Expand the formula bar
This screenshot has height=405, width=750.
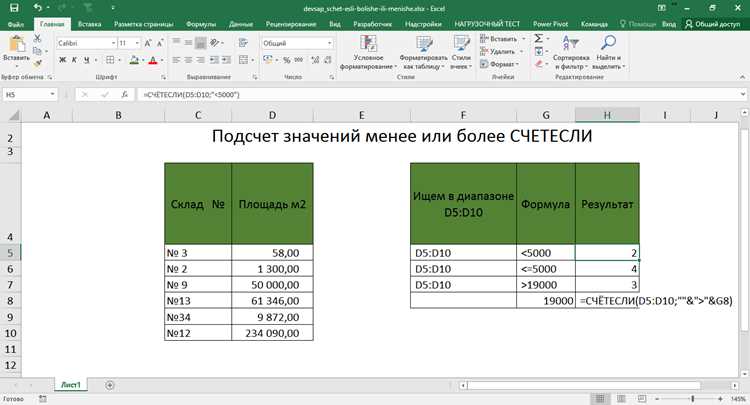tap(743, 95)
